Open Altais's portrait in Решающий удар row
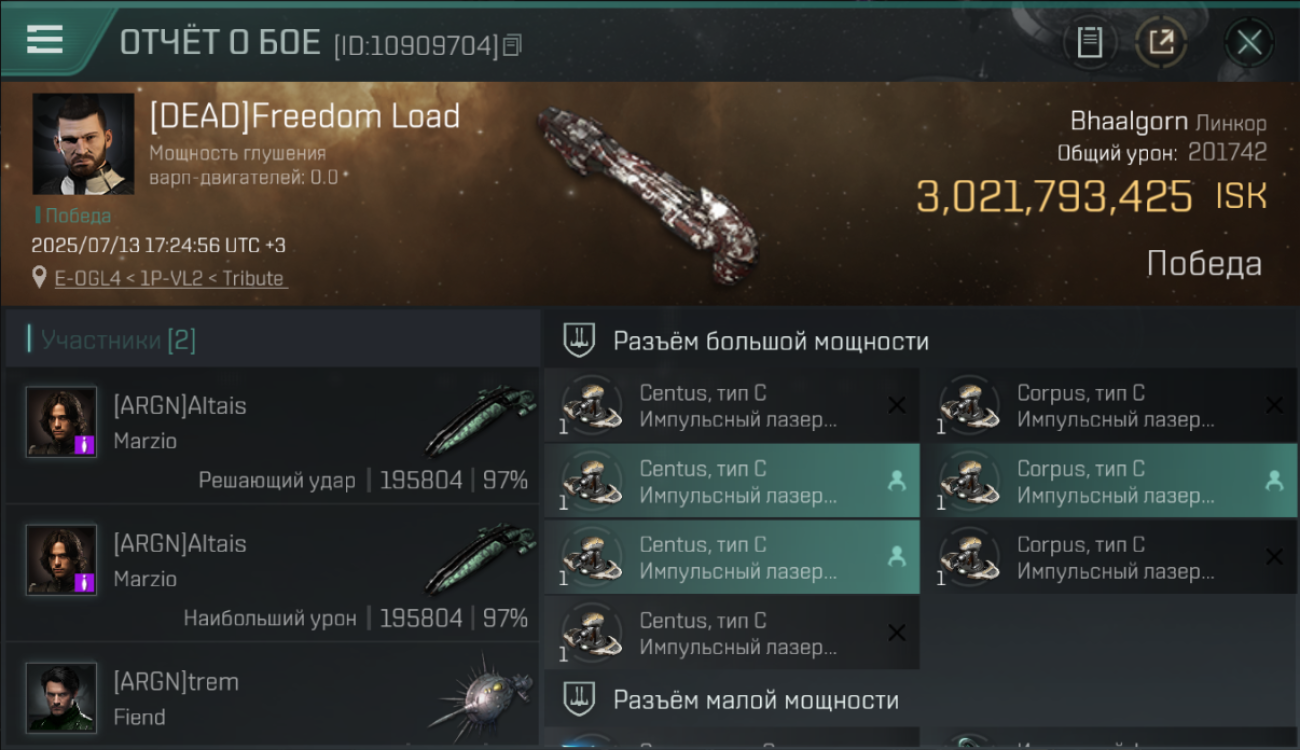 pos(61,422)
